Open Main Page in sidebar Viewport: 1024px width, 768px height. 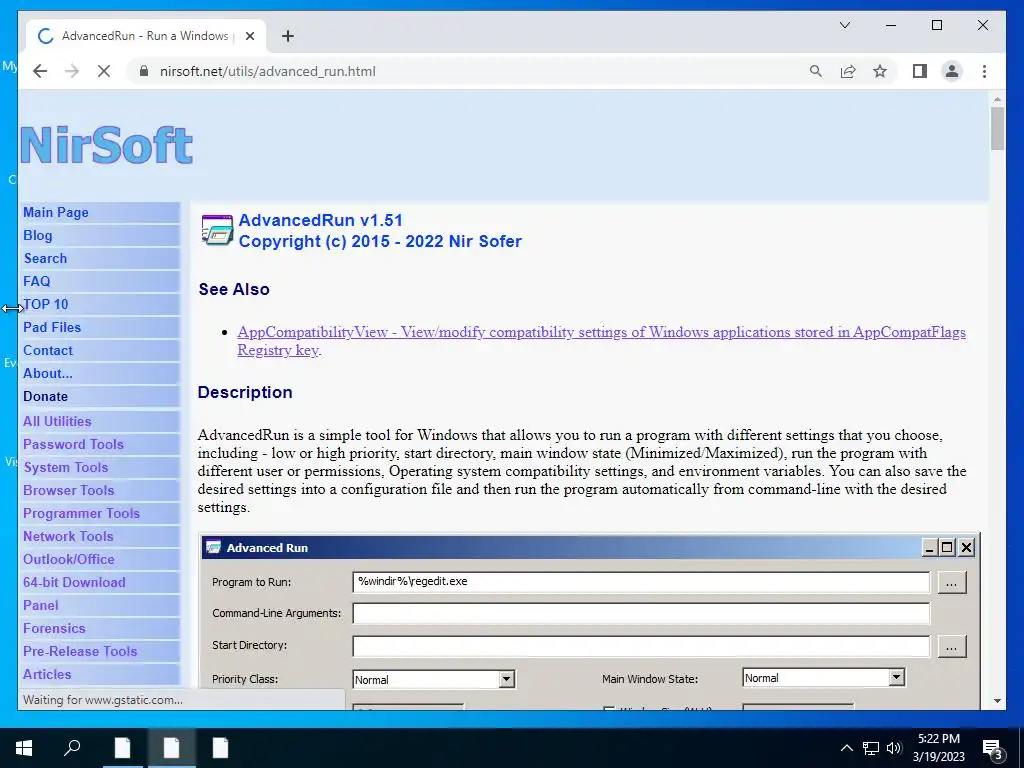(56, 212)
